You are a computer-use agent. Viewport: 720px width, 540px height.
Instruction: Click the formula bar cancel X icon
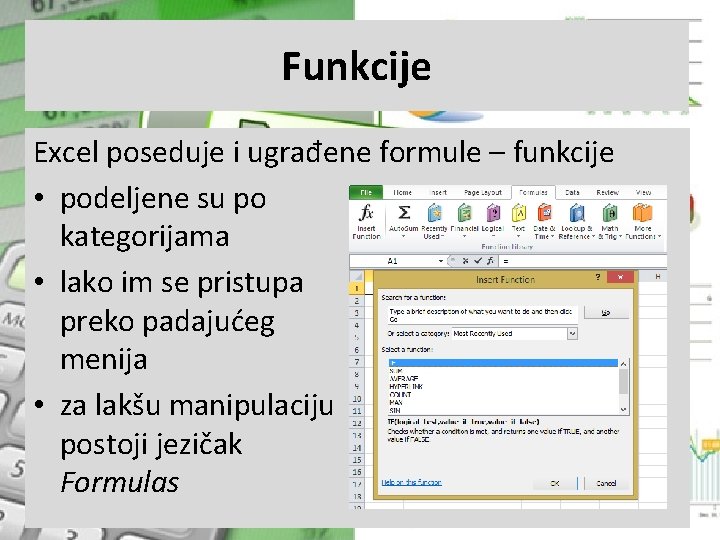point(465,261)
